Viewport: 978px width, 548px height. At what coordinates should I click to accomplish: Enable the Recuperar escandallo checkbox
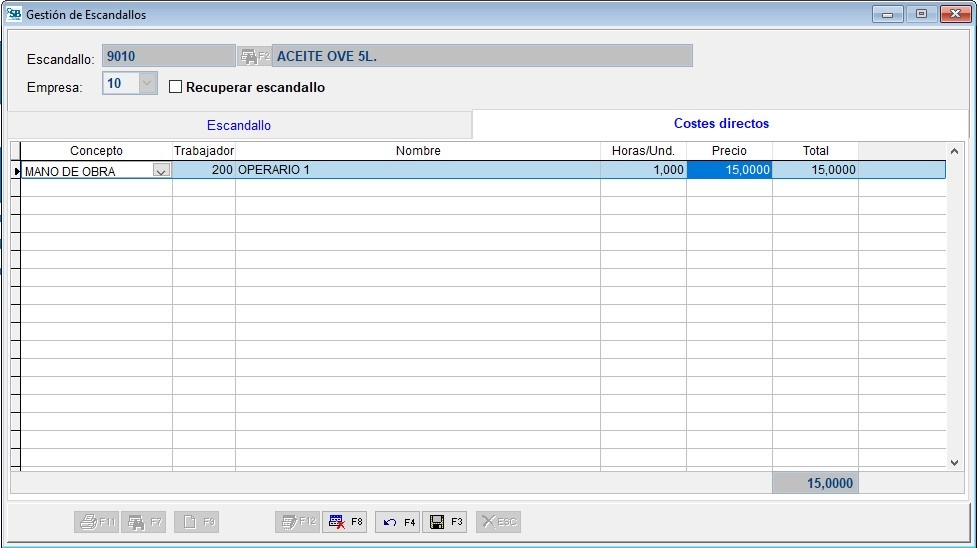point(176,87)
